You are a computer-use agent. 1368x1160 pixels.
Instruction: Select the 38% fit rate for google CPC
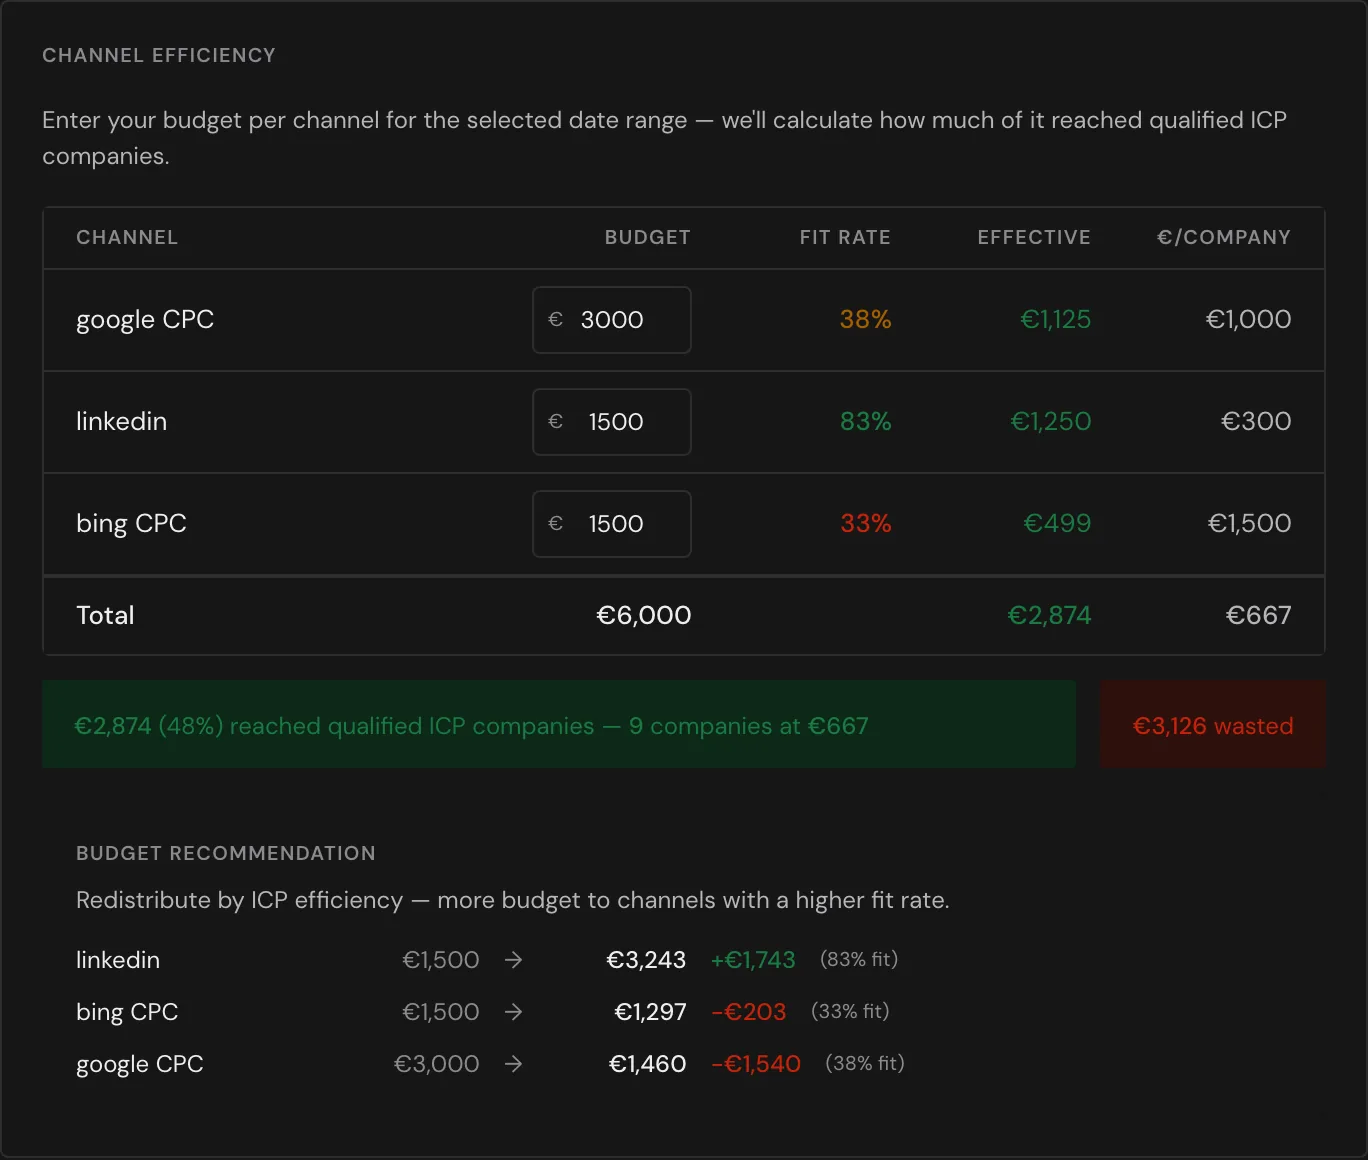(865, 320)
